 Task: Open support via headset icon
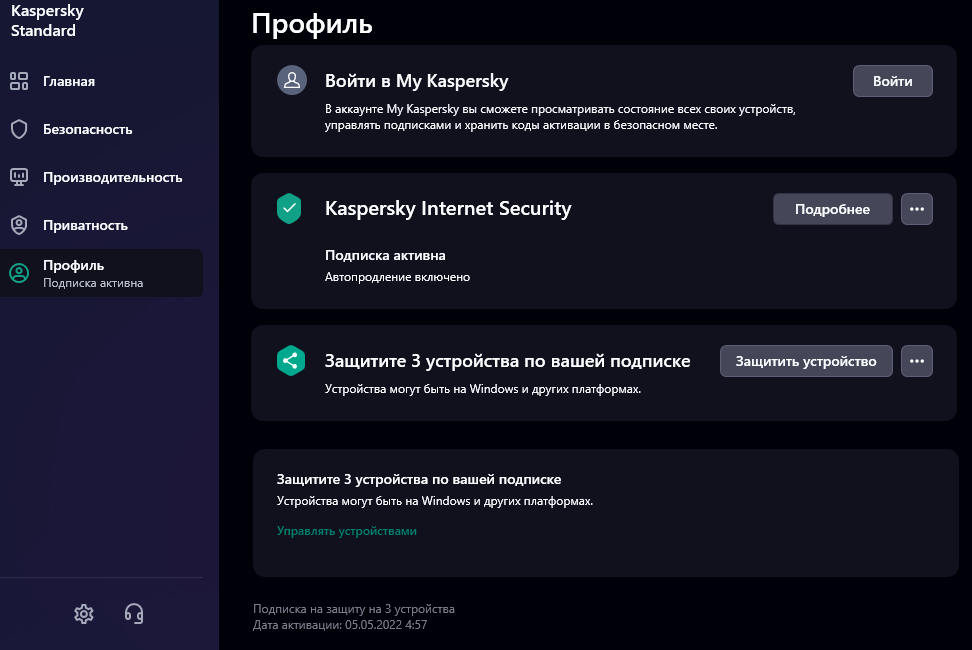[x=134, y=613]
